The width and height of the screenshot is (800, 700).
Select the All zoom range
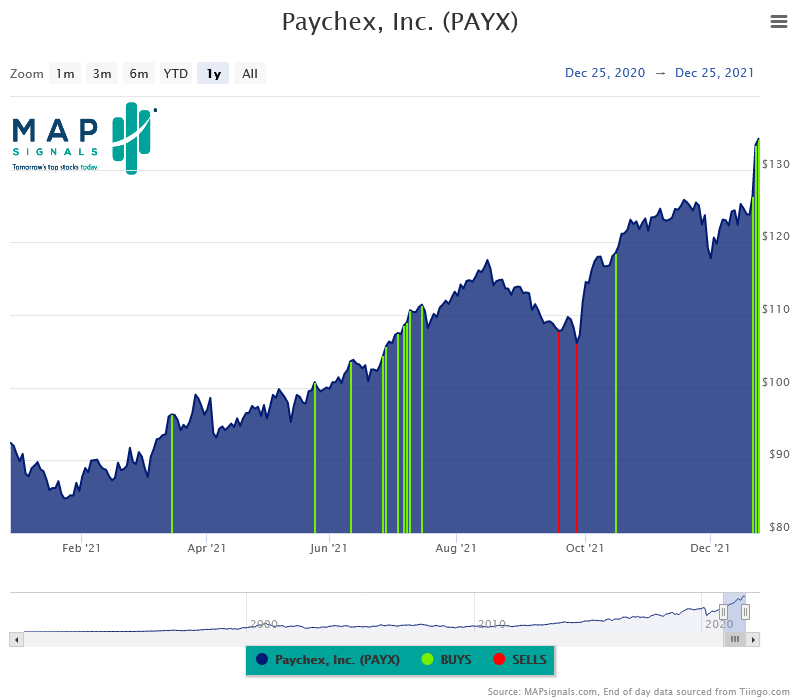pos(249,73)
